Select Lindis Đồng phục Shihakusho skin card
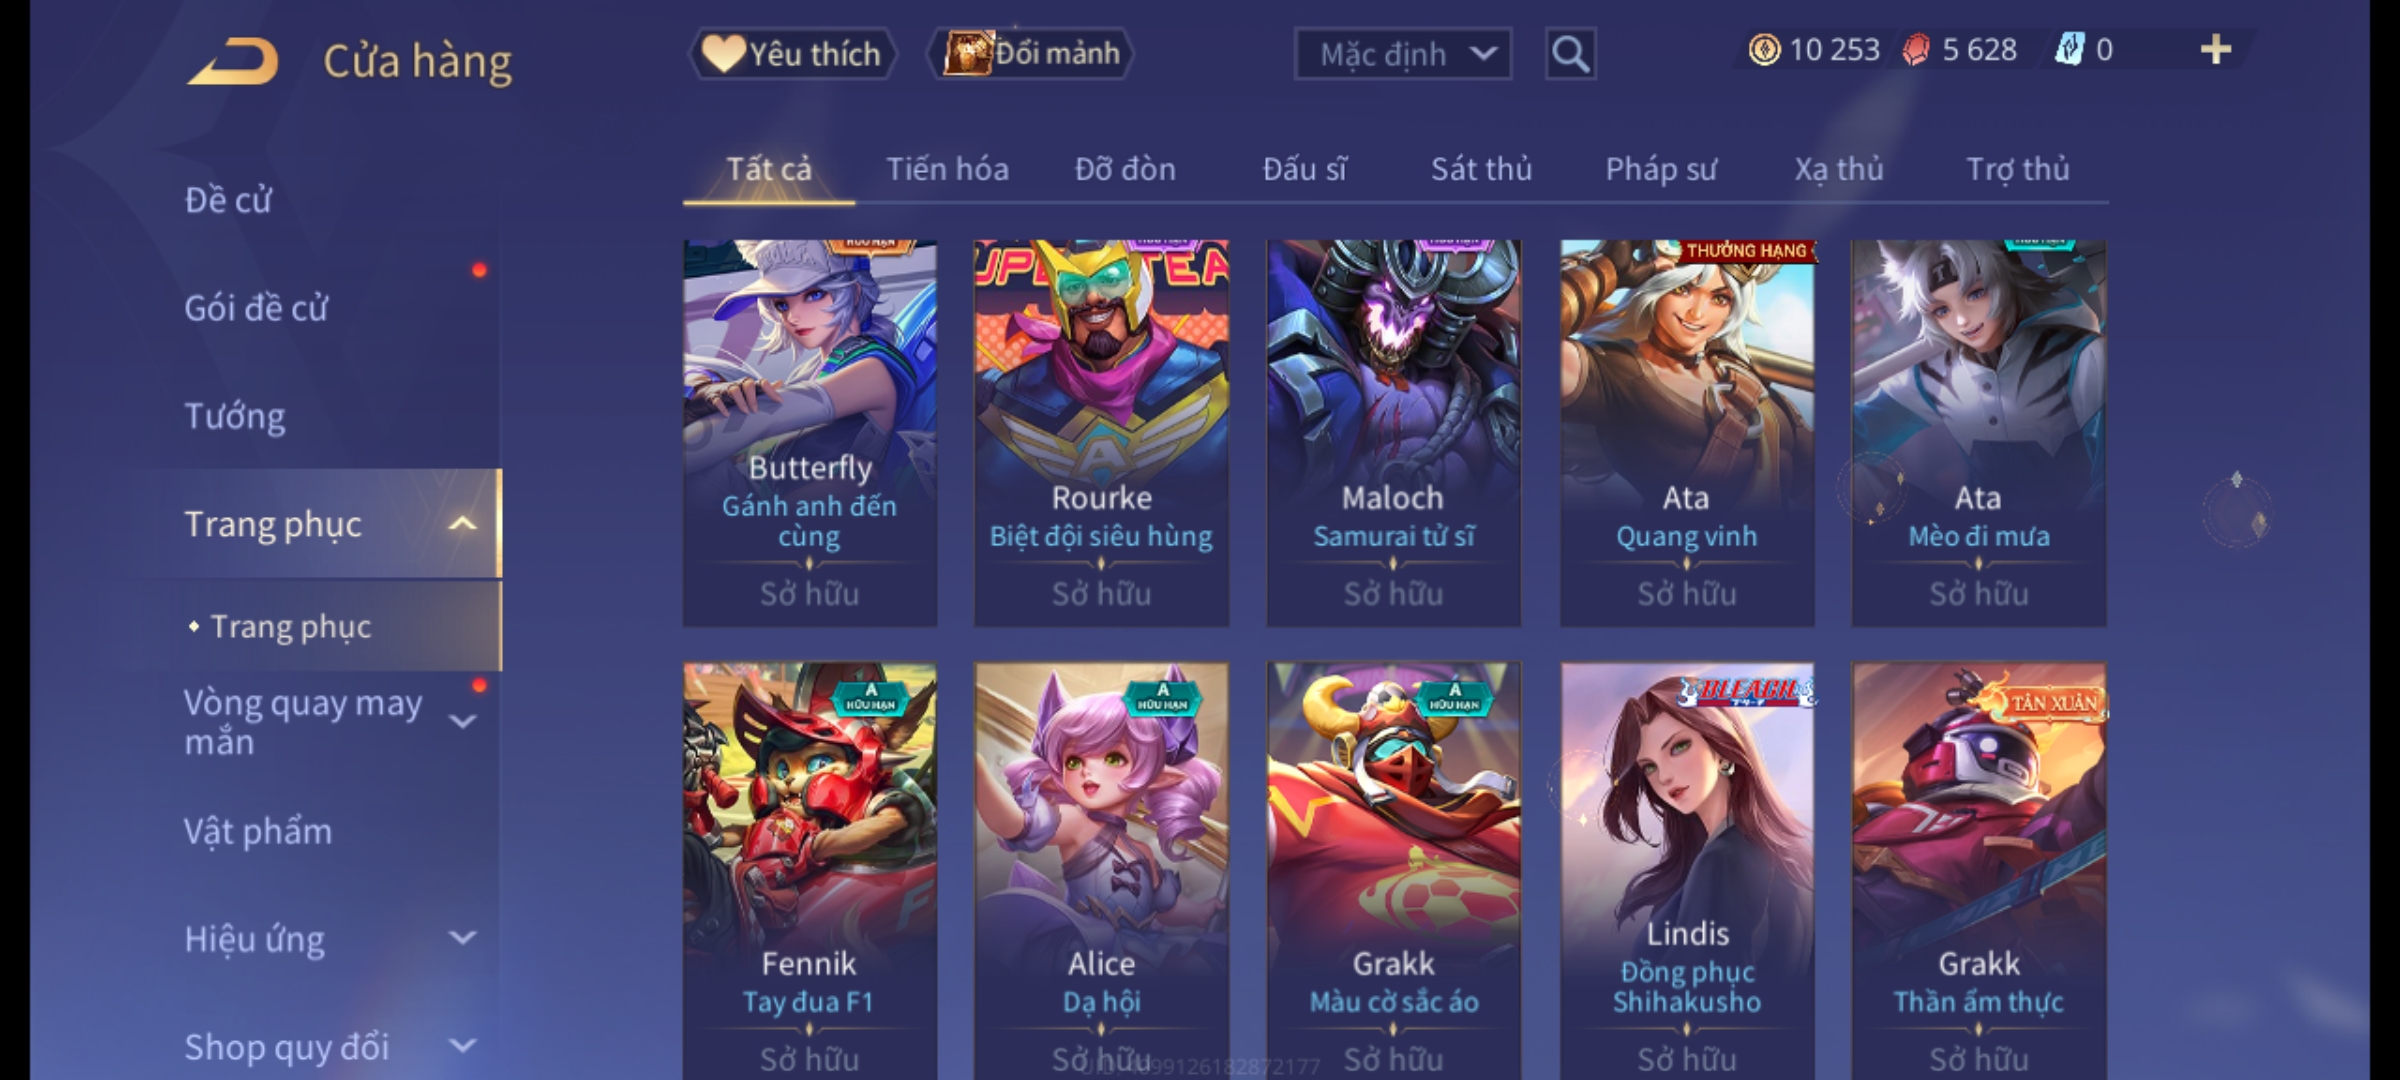This screenshot has height=1080, width=2400. 1687,870
